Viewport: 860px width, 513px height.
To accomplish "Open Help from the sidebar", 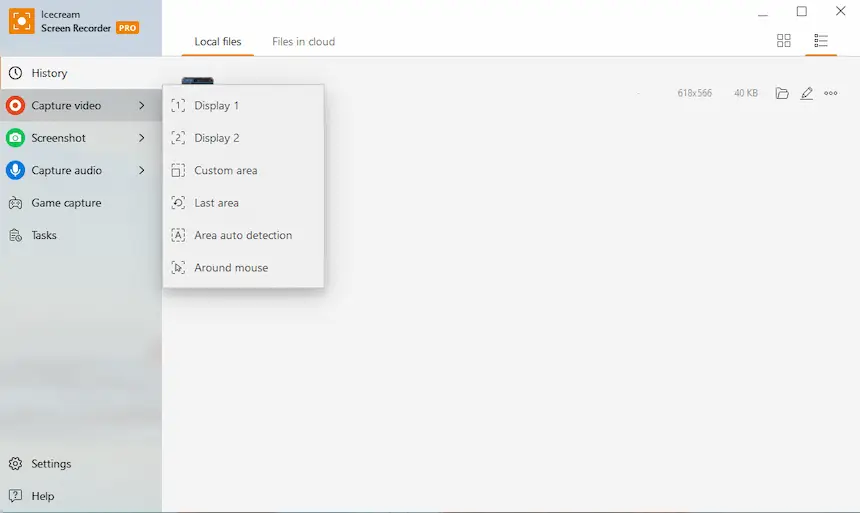I will pyautogui.click(x=81, y=496).
